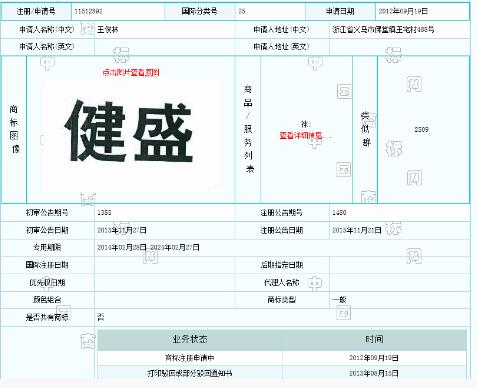The width and height of the screenshot is (477, 388).
Task: Click the 初审公告日期 label
Action: click(x=47, y=230)
